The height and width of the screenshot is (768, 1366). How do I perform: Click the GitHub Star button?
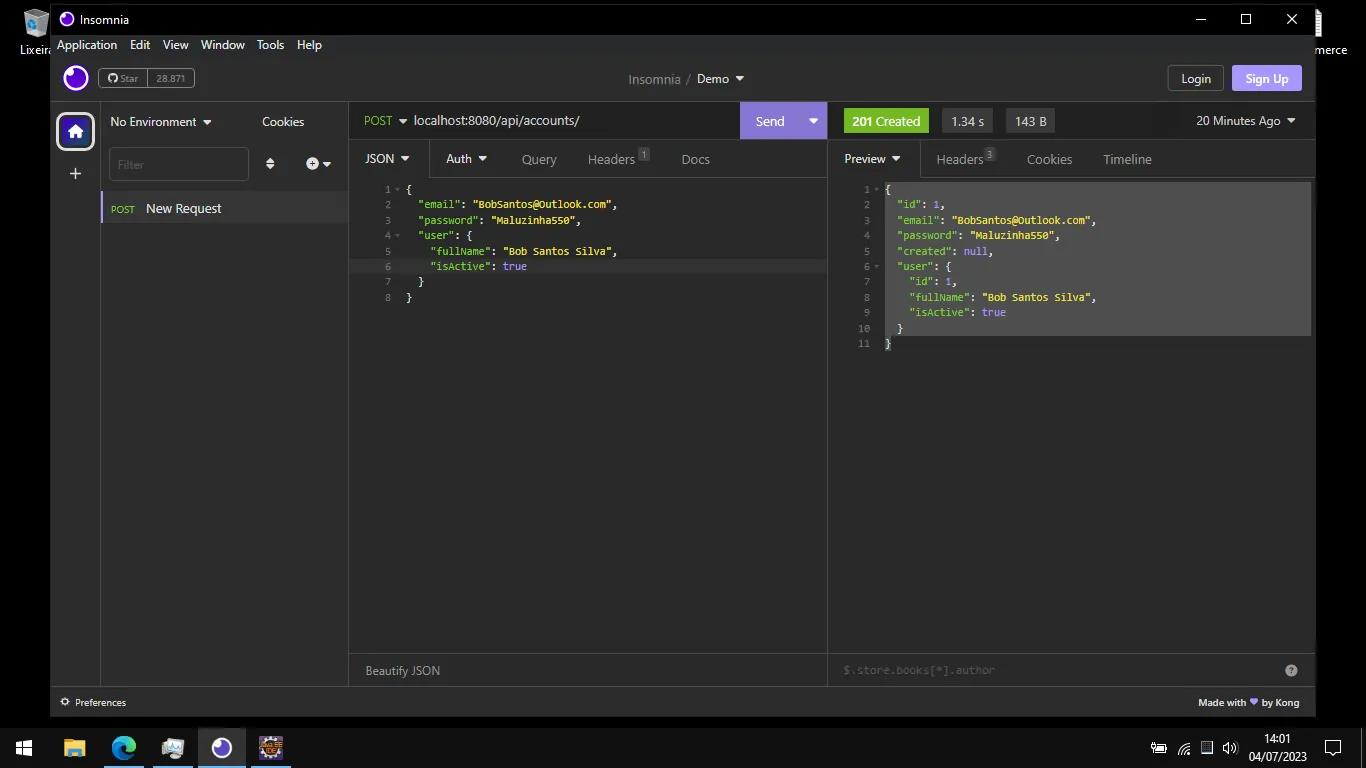[146, 78]
